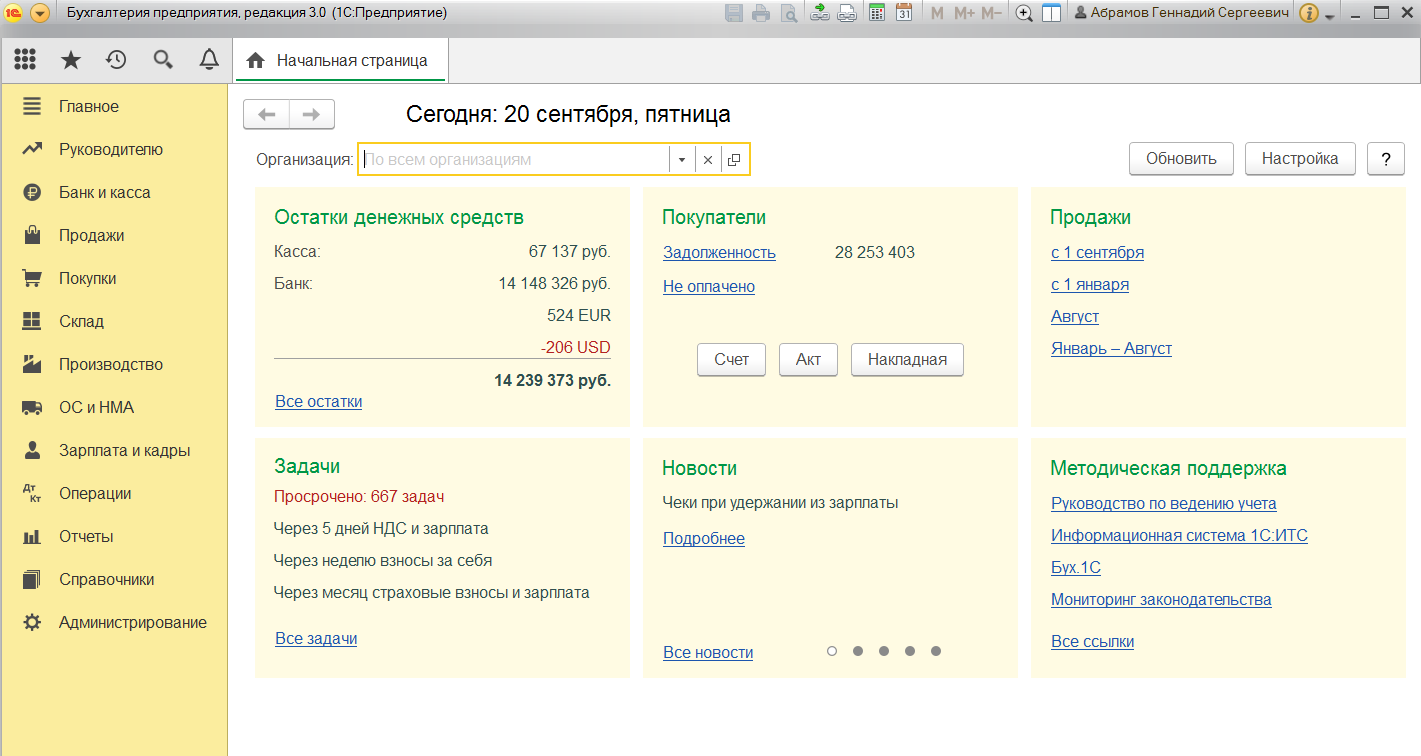Open the Банк и касса section

(x=104, y=192)
